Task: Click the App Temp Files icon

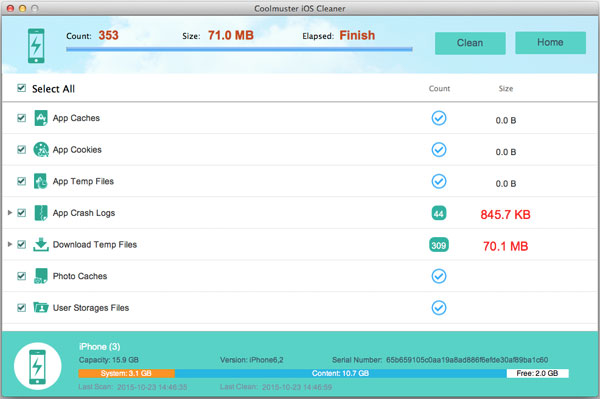Action: [x=41, y=181]
